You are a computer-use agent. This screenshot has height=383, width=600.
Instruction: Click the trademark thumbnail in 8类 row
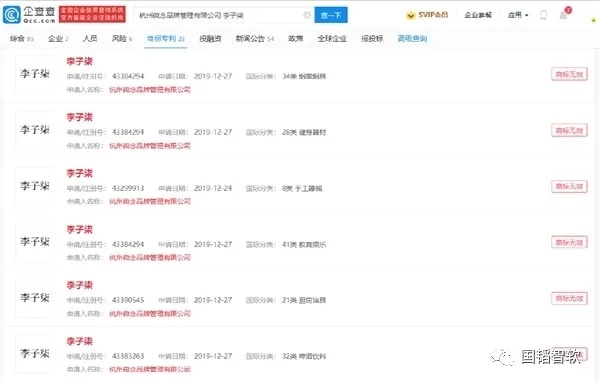pos(34,186)
